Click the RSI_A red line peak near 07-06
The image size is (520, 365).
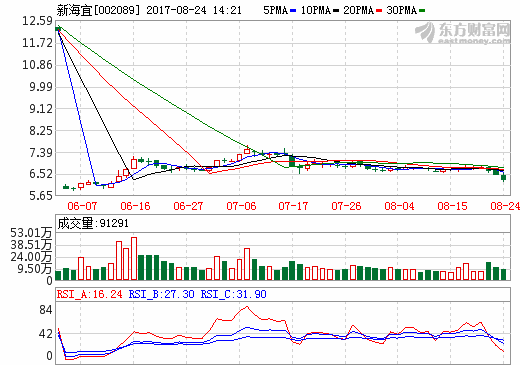pos(247,307)
